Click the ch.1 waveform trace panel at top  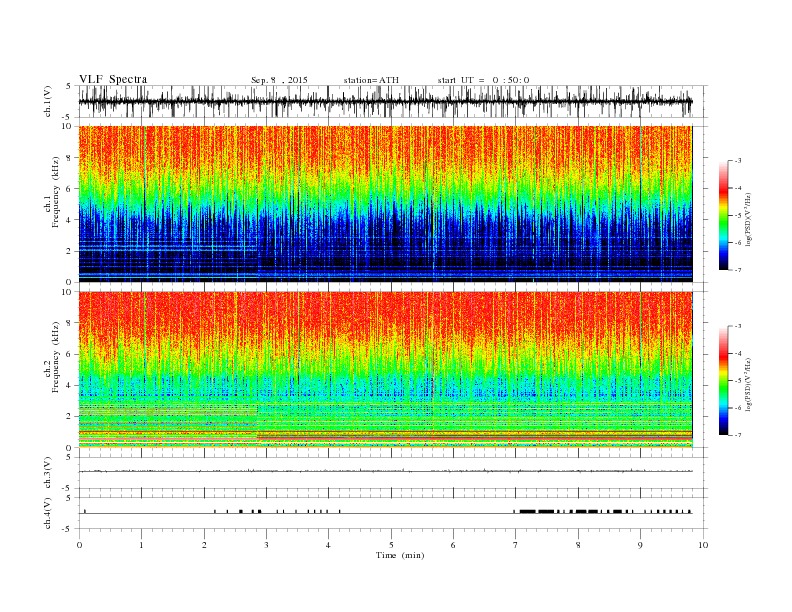[x=392, y=101]
